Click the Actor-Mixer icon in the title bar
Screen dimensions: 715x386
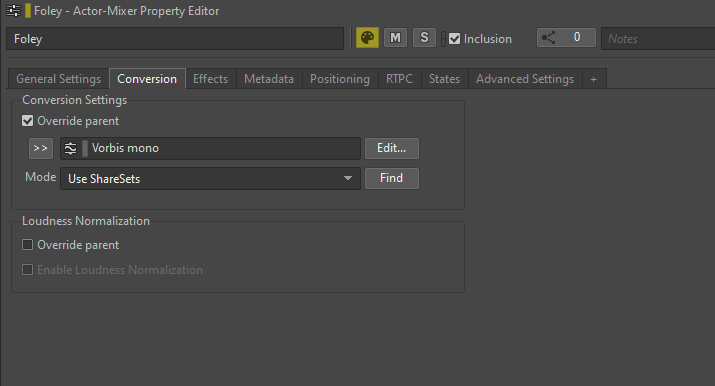(13, 10)
